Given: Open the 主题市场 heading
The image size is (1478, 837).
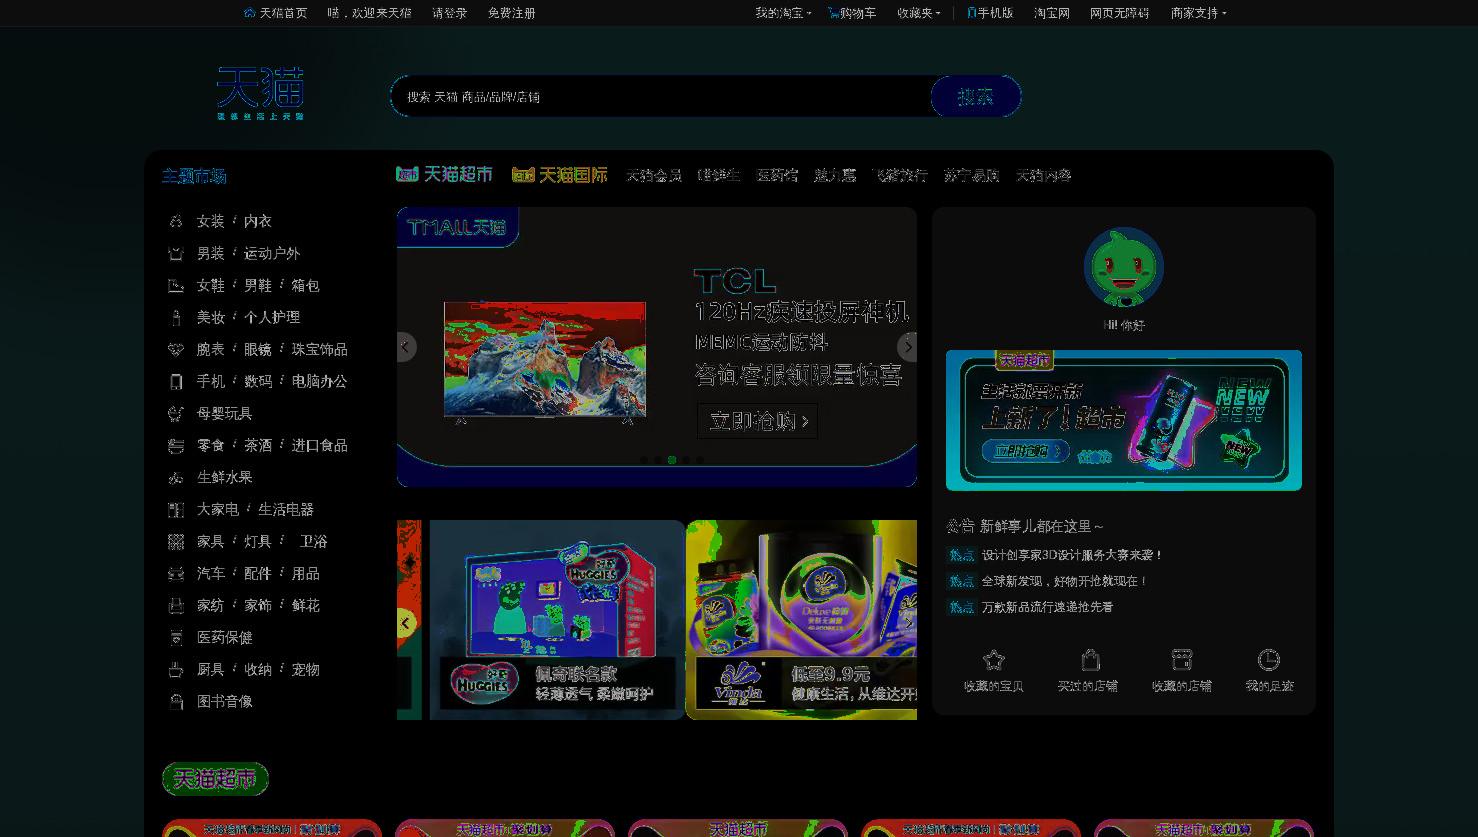Looking at the screenshot, I should point(194,176).
